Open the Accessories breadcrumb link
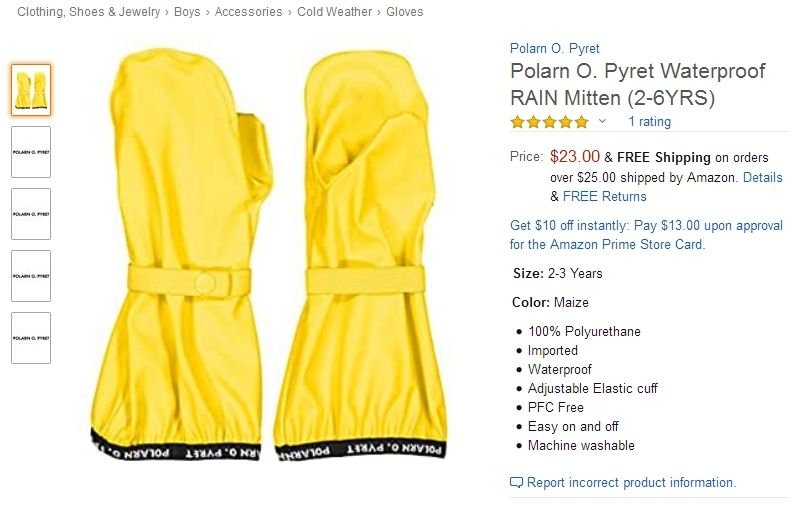Viewport: 798px width, 506px height. tap(248, 12)
